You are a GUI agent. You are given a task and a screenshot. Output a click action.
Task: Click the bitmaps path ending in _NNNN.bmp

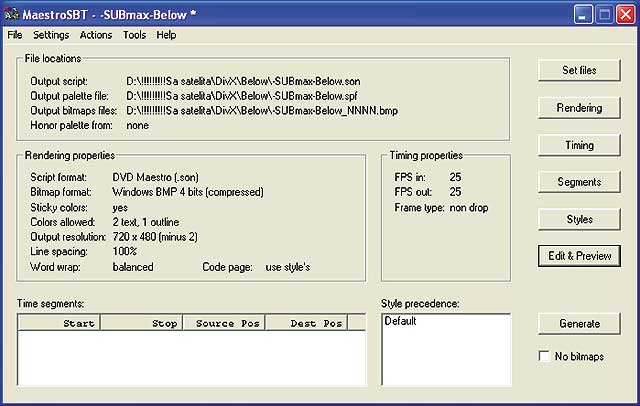[x=262, y=111]
